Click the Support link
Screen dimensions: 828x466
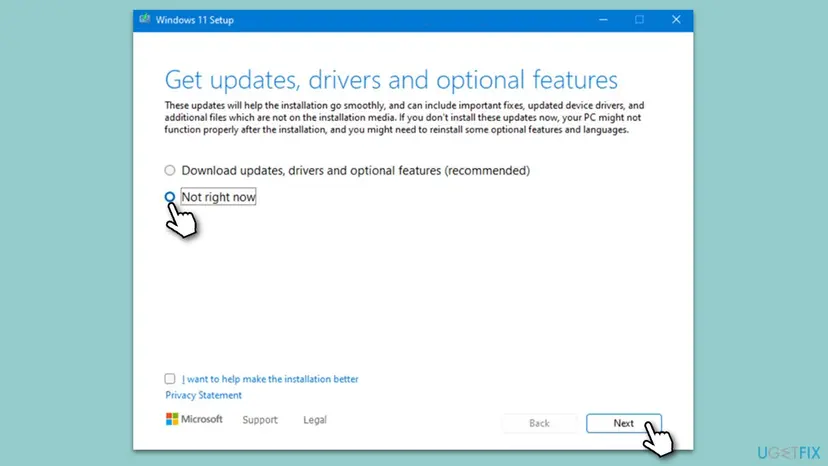coord(260,420)
